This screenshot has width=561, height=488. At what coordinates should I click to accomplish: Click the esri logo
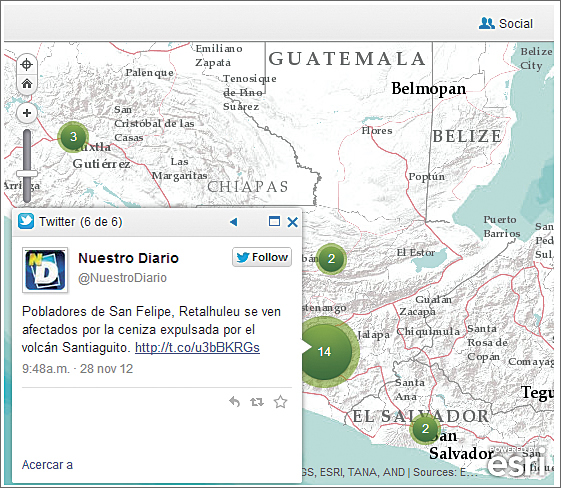coord(517,462)
